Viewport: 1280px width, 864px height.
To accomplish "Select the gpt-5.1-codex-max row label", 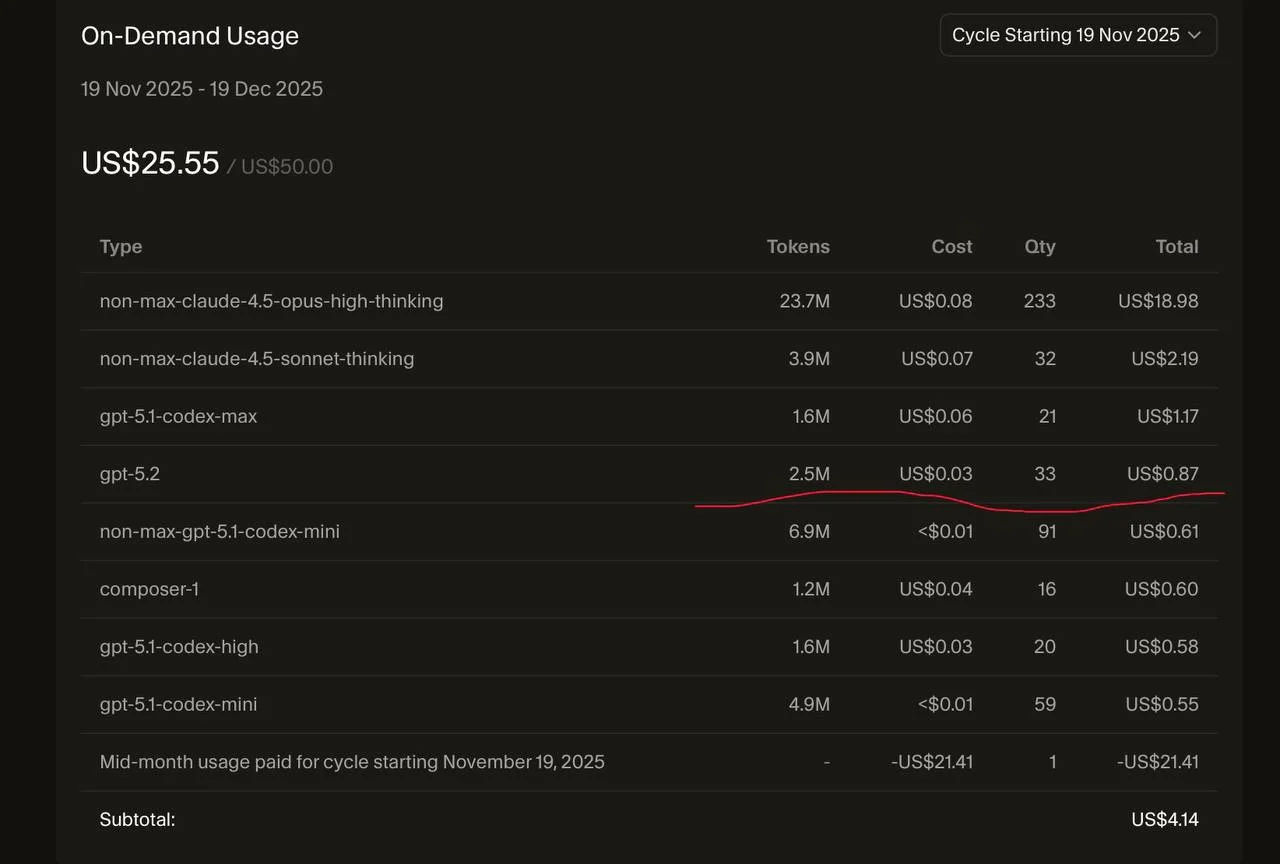I will tap(178, 416).
